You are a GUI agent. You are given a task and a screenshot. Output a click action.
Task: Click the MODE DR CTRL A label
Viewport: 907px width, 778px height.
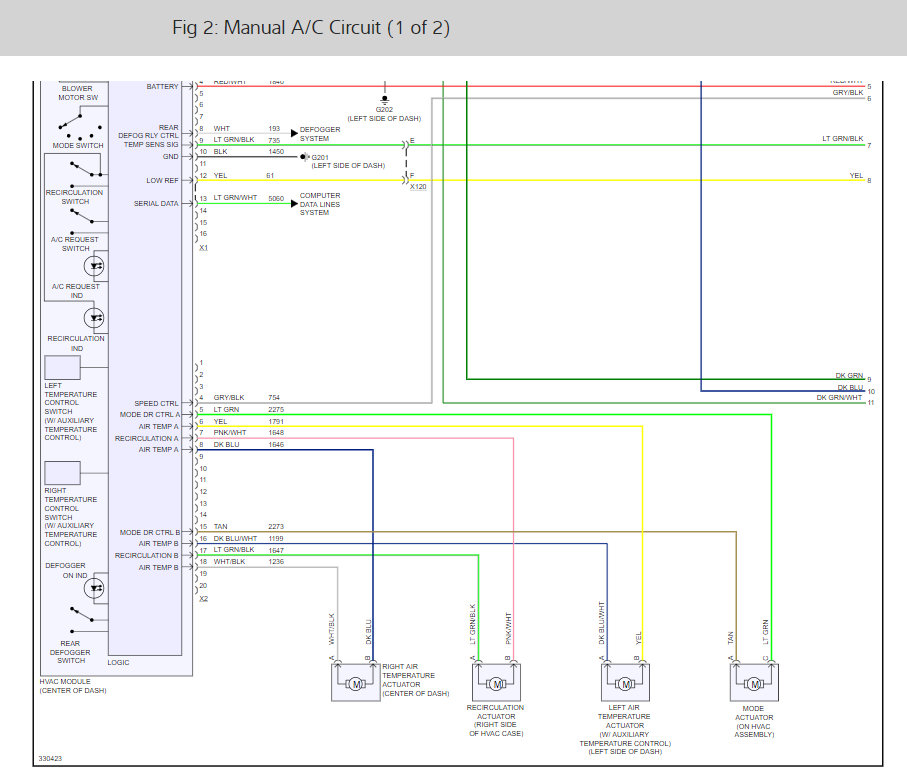pos(150,415)
